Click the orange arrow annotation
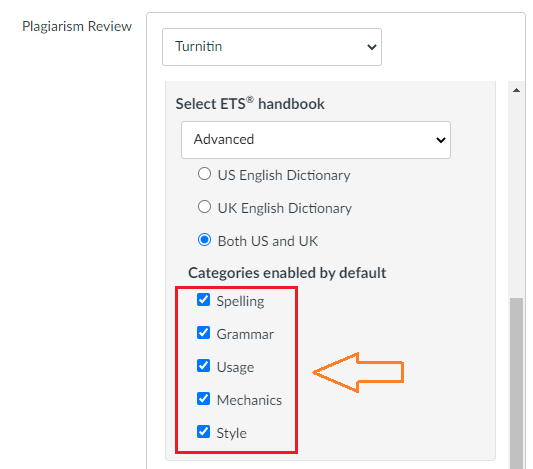The width and height of the screenshot is (533, 469). 358,373
